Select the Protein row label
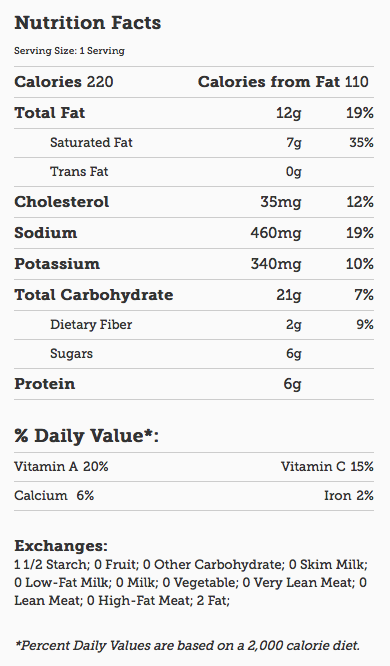This screenshot has width=390, height=666. tap(45, 384)
